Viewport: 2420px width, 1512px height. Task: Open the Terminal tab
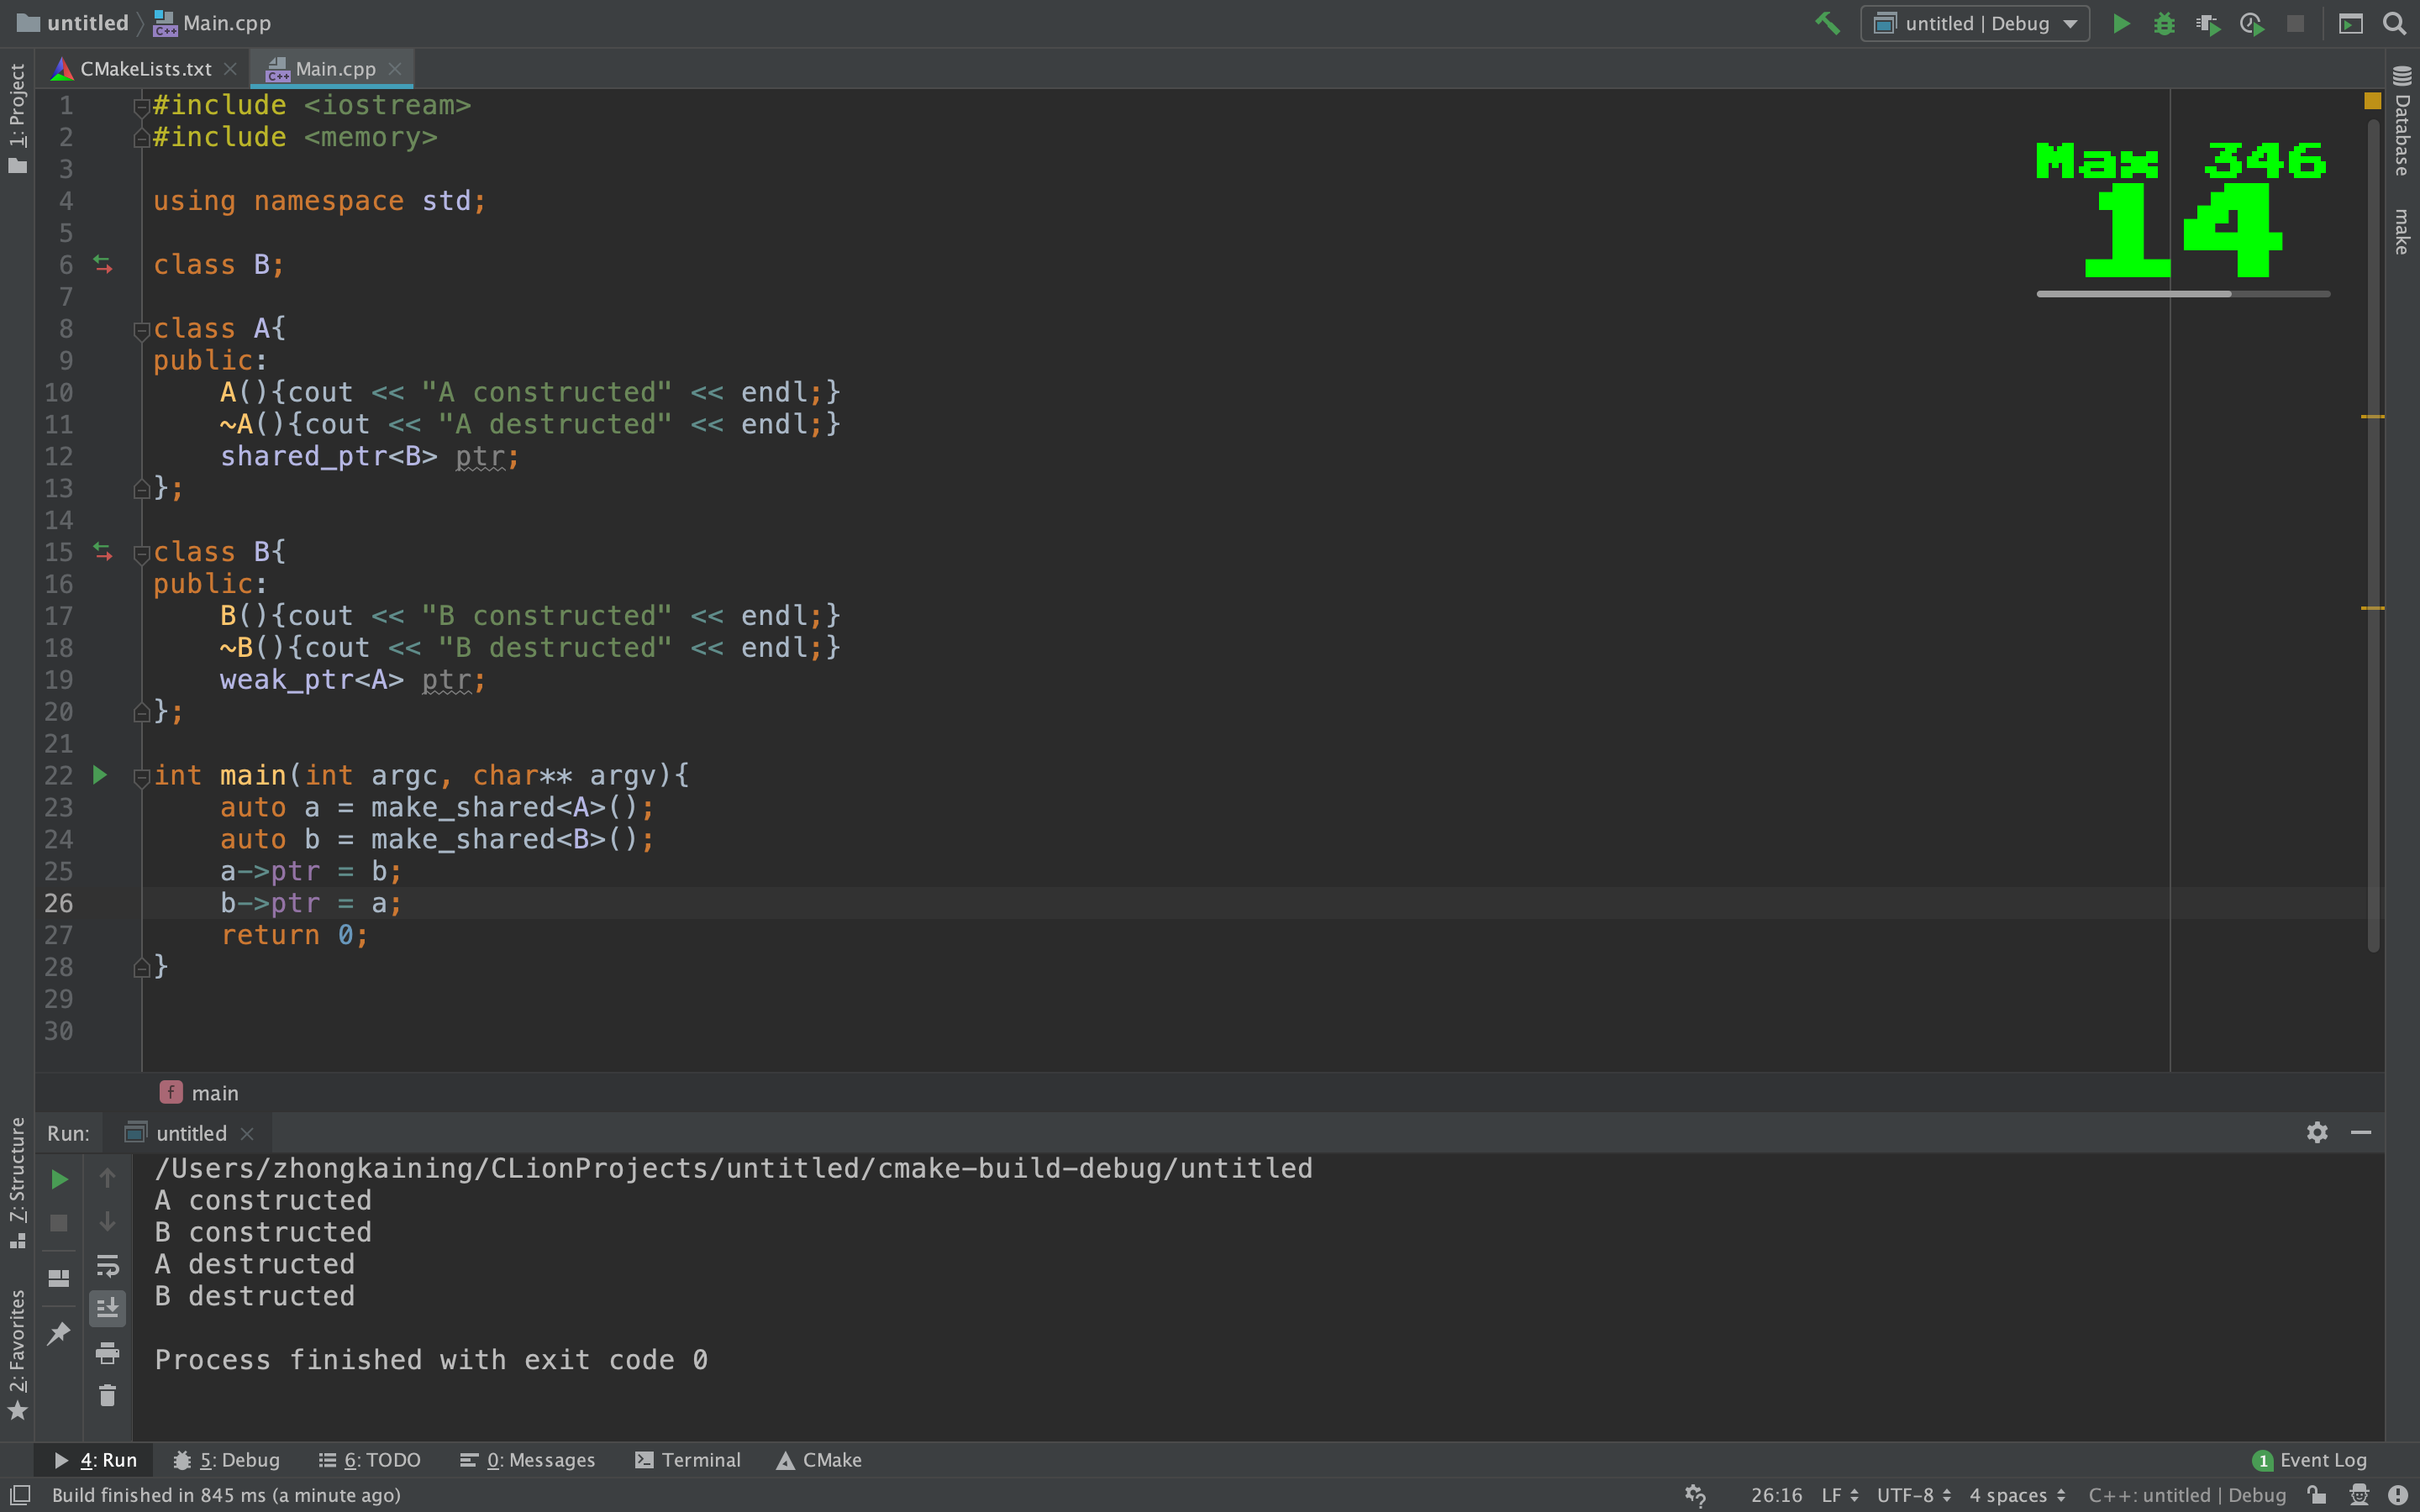pos(688,1460)
